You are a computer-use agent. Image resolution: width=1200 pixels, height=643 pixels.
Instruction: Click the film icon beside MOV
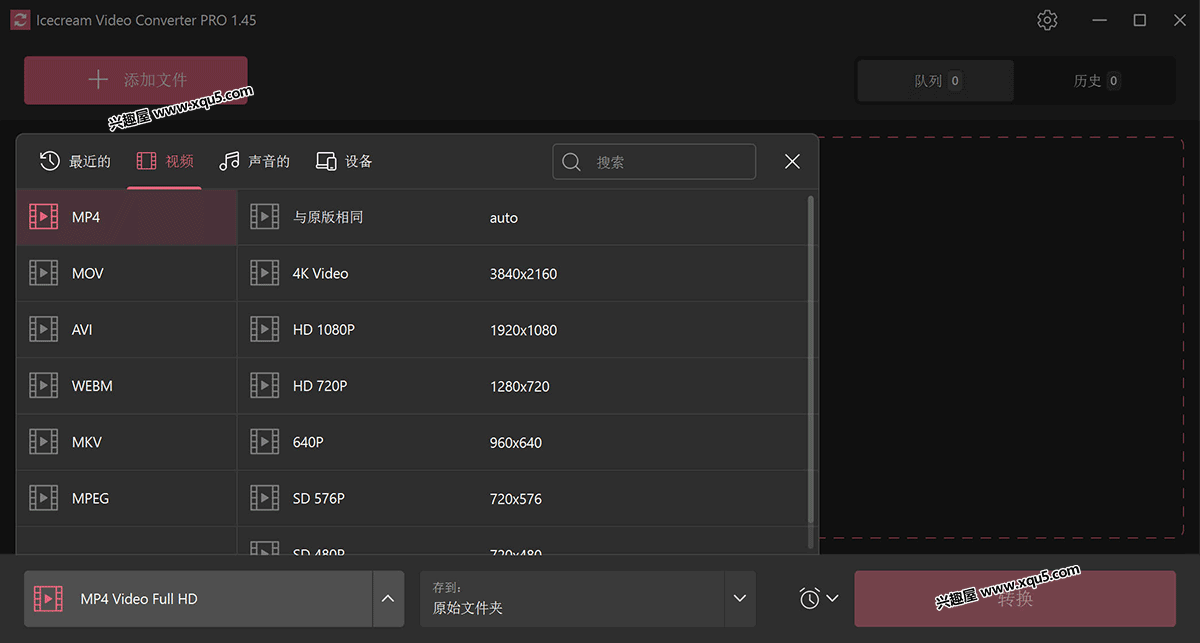click(x=44, y=273)
